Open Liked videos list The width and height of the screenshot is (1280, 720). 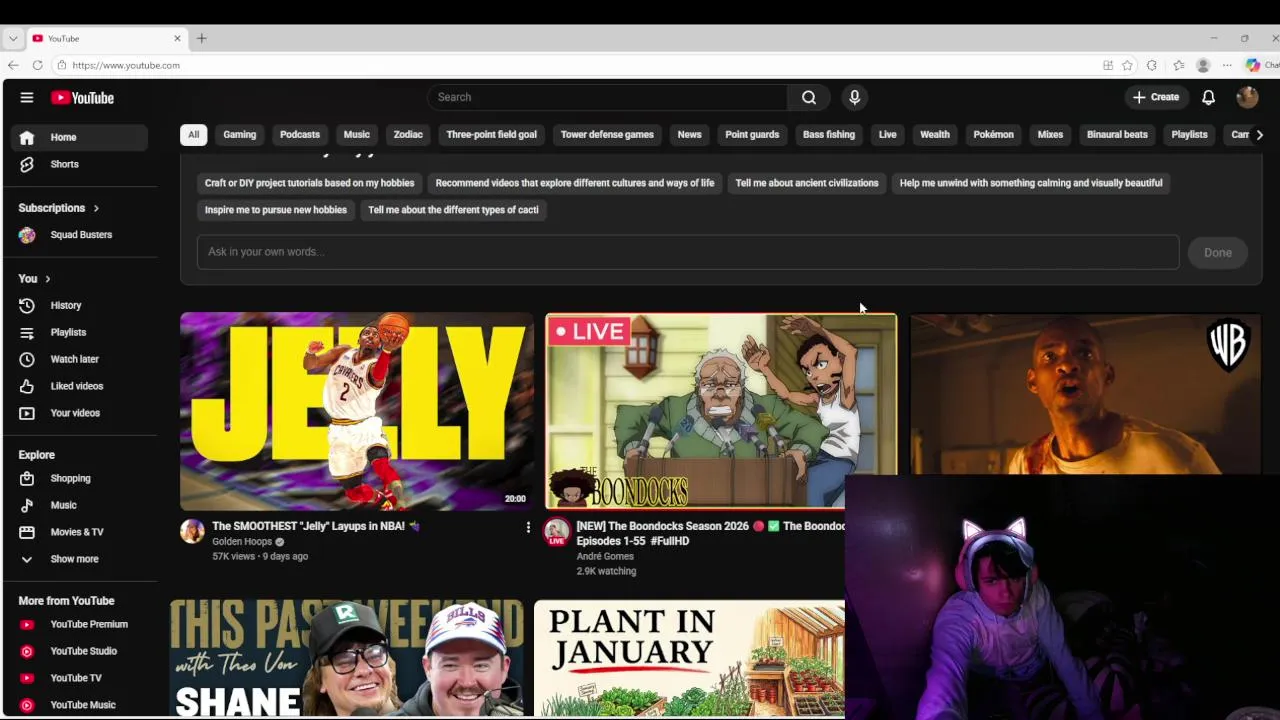point(80,386)
